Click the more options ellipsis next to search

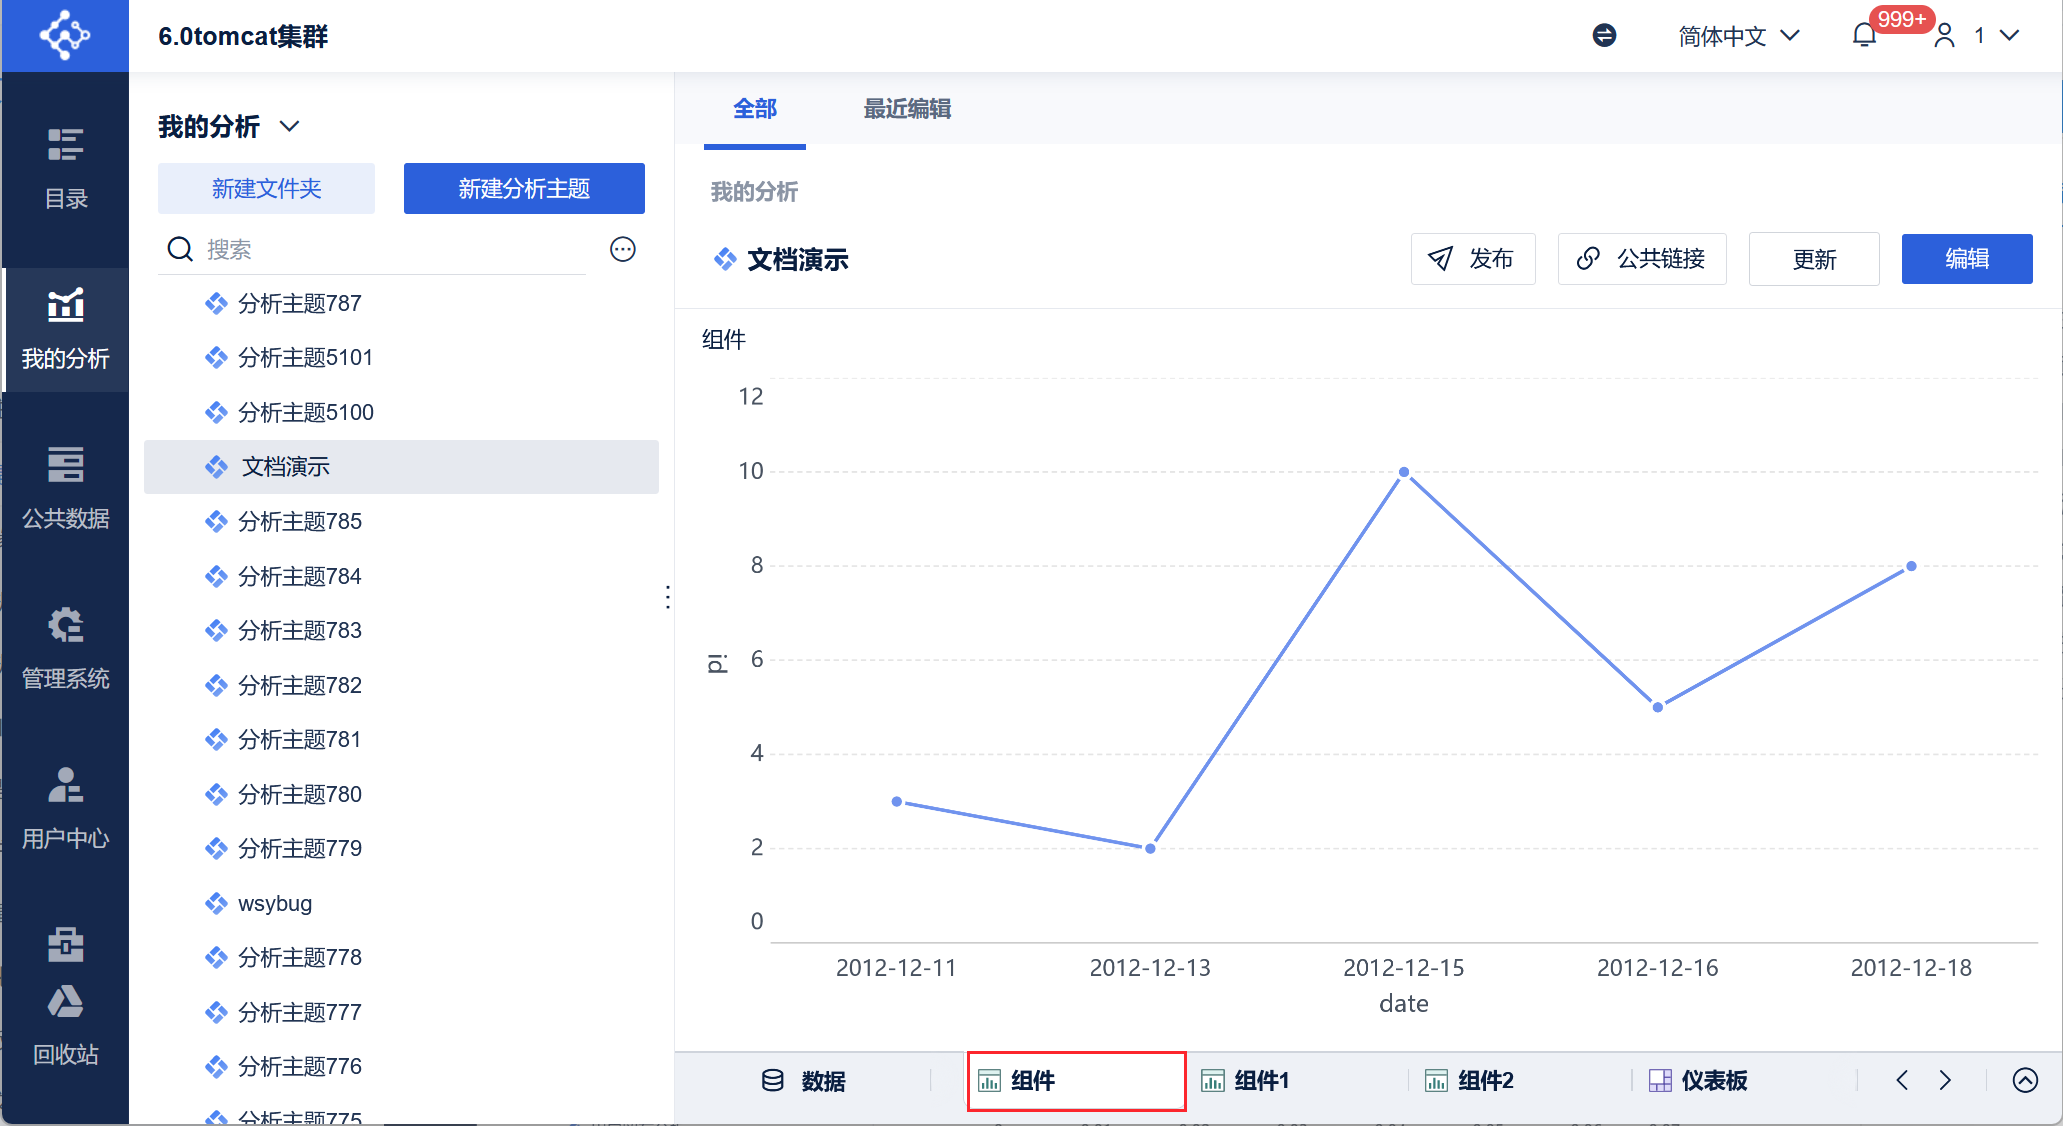[x=623, y=249]
